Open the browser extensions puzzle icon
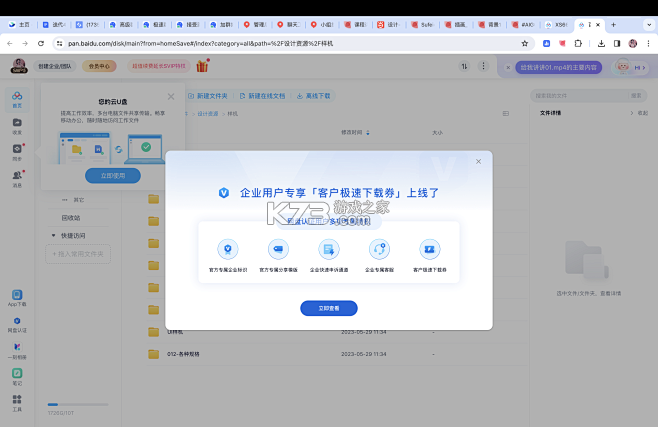658x427 pixels. click(x=578, y=43)
